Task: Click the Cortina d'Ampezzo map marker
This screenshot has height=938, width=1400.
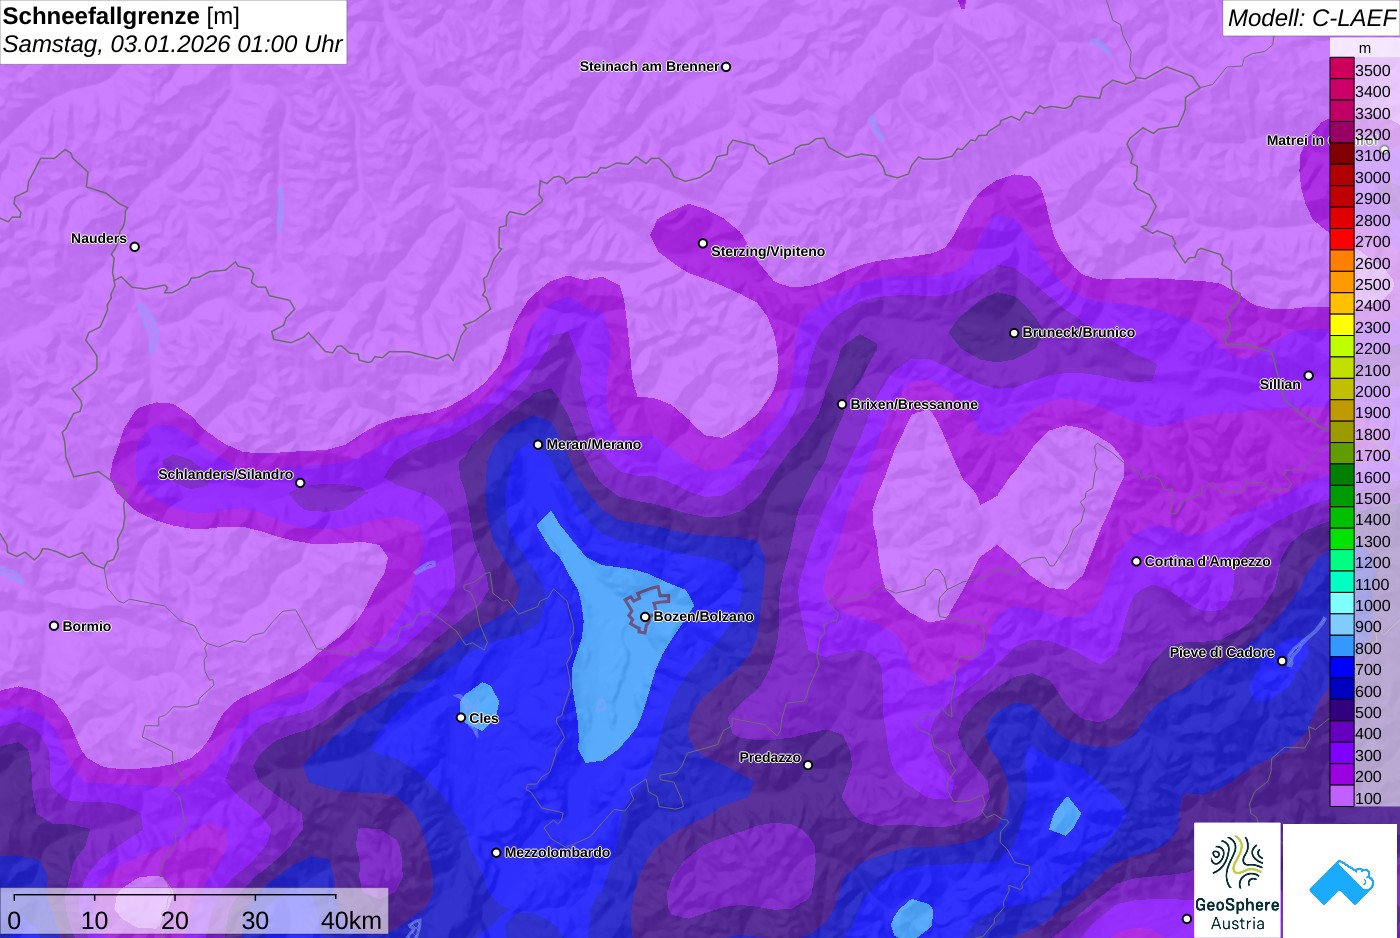Action: point(1136,561)
